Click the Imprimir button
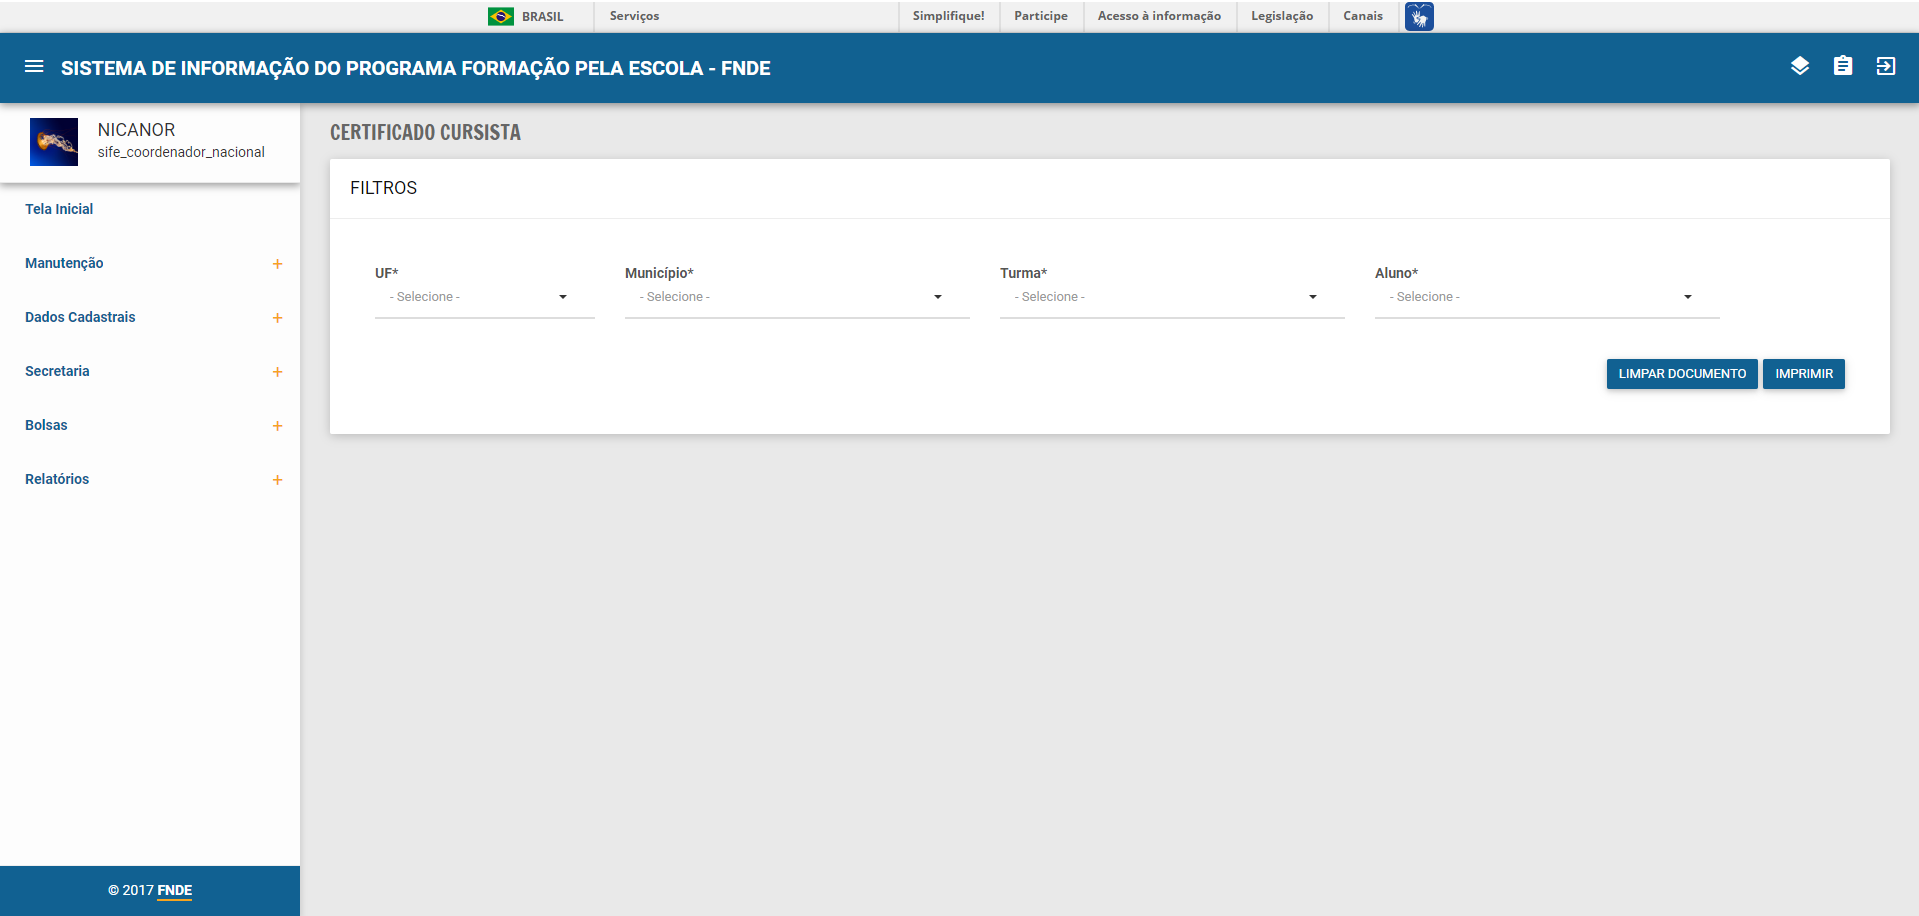 (x=1803, y=374)
